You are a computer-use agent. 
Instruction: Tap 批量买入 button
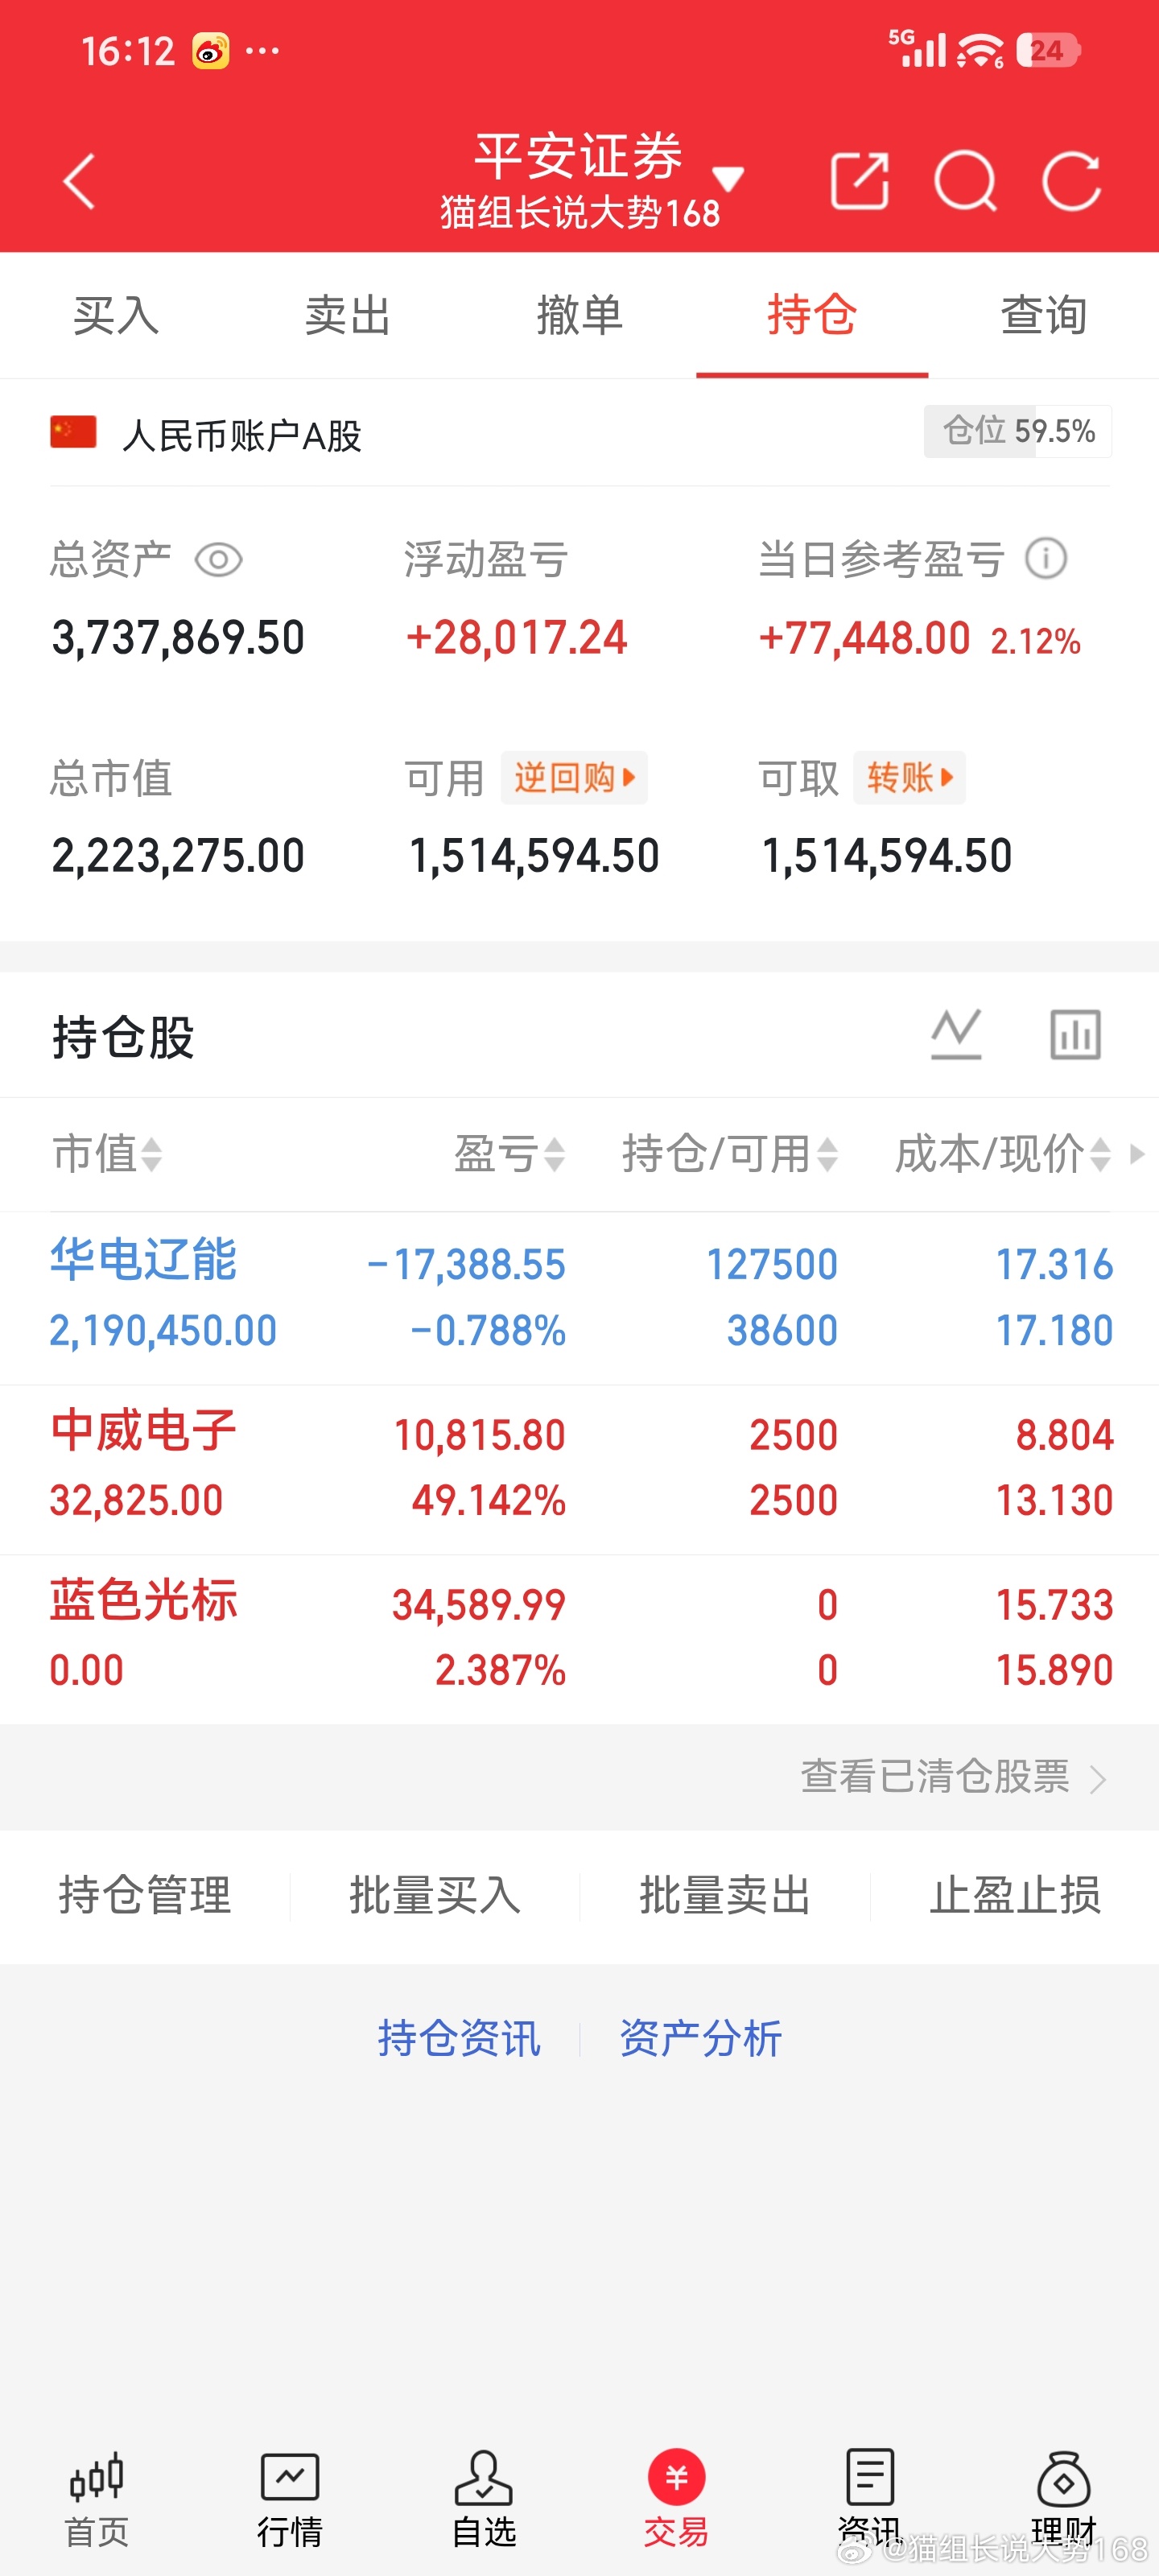pyautogui.click(x=435, y=1895)
